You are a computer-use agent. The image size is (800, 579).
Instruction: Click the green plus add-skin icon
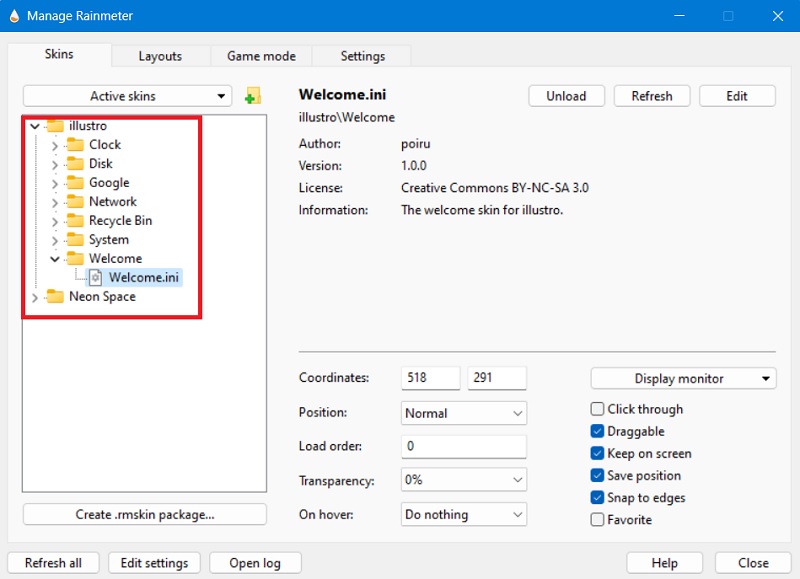tap(252, 96)
